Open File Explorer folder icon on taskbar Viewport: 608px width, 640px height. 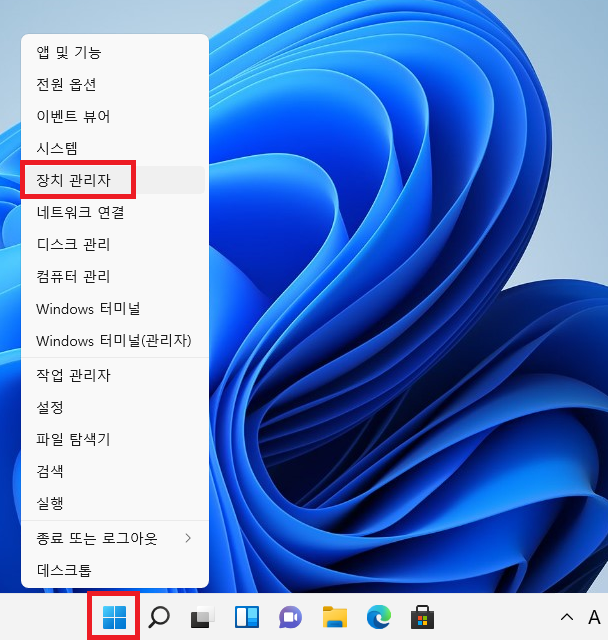[x=335, y=617]
